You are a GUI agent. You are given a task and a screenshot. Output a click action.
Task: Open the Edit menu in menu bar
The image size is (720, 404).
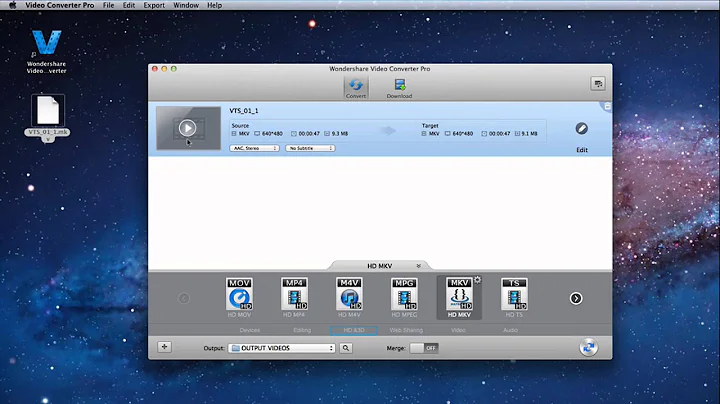[129, 5]
